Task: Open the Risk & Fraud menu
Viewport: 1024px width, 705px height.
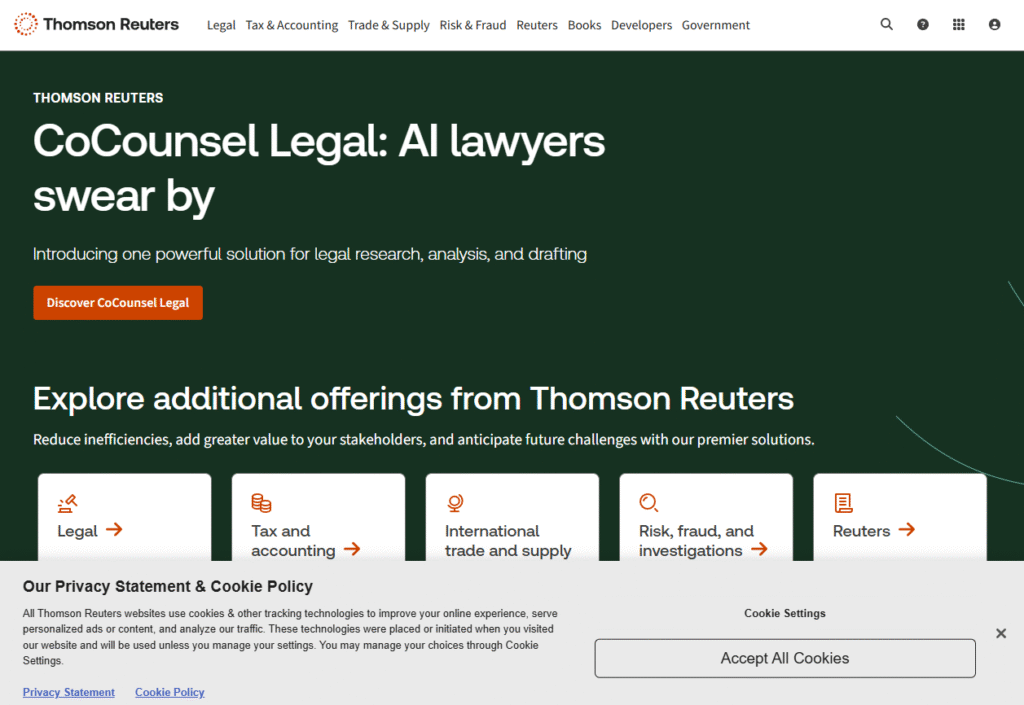Action: [x=473, y=25]
